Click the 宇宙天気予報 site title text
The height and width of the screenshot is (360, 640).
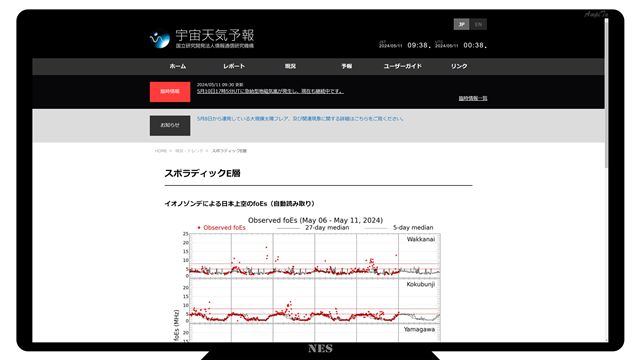(x=215, y=35)
